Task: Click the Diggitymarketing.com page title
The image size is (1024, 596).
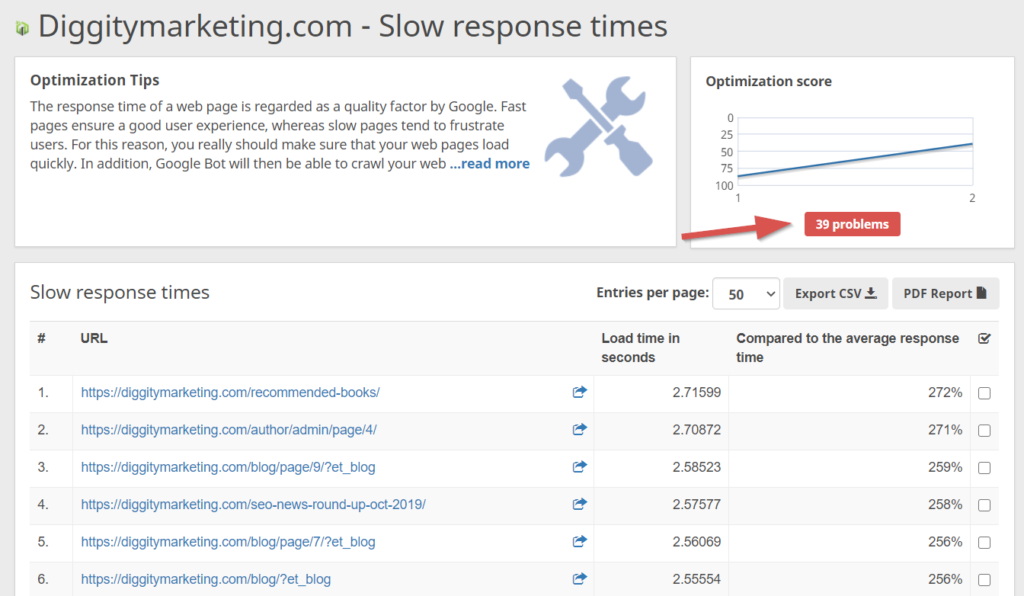Action: point(353,27)
